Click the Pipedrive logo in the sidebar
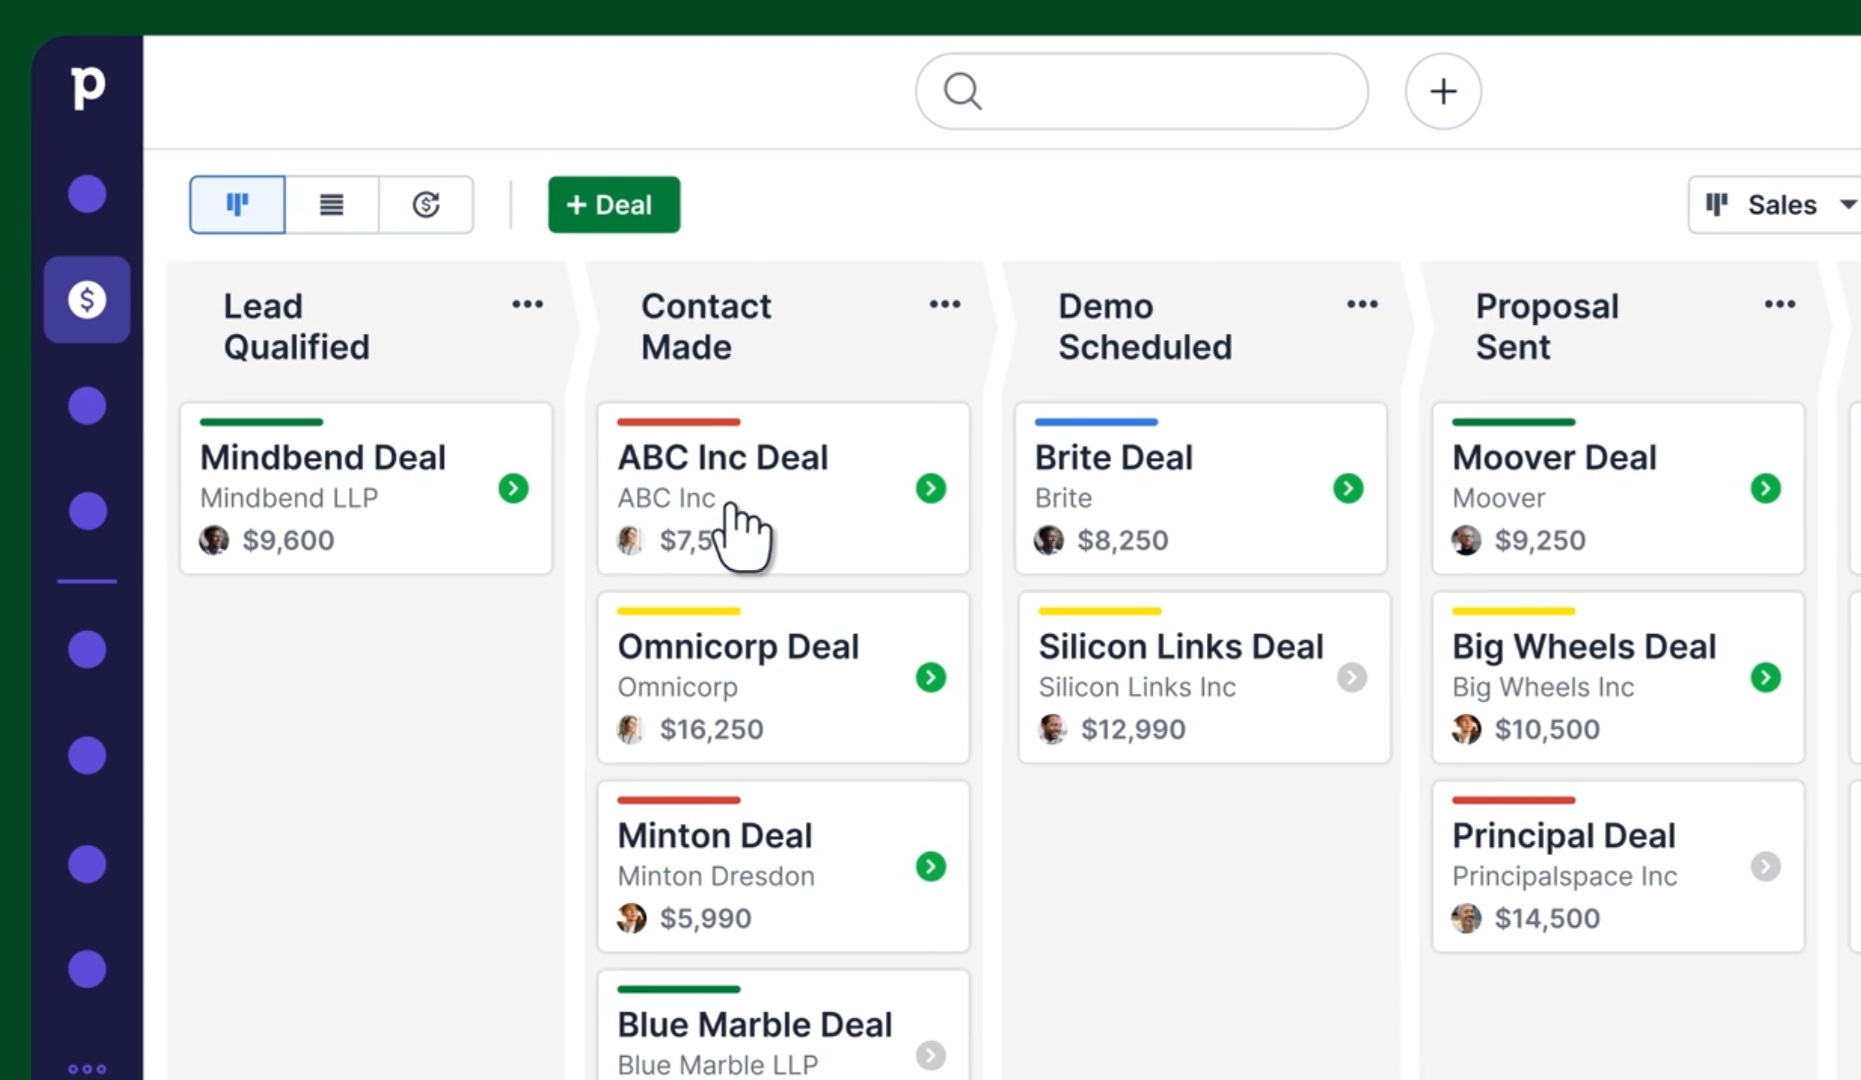 88,87
